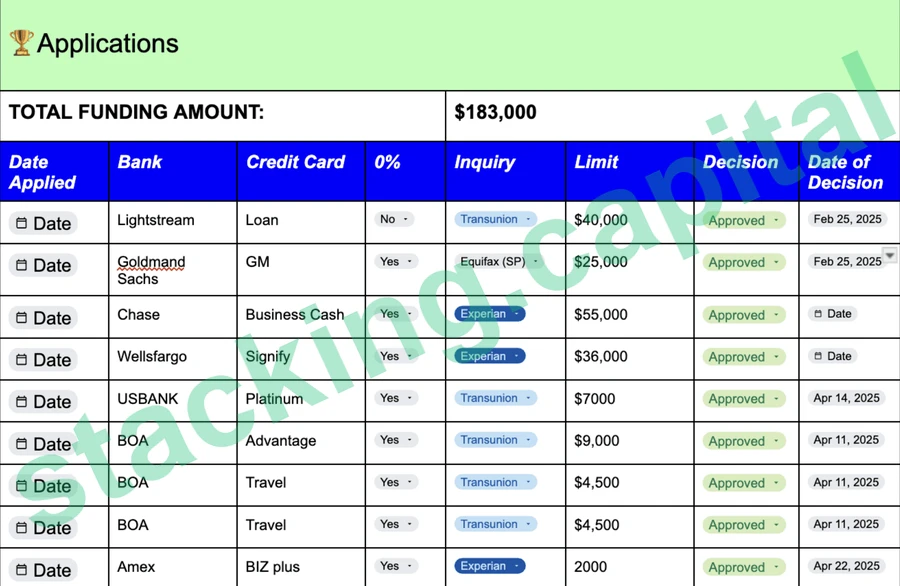This screenshot has height=586, width=900.
Task: Select the Lightstream bank cell
Action: point(173,223)
